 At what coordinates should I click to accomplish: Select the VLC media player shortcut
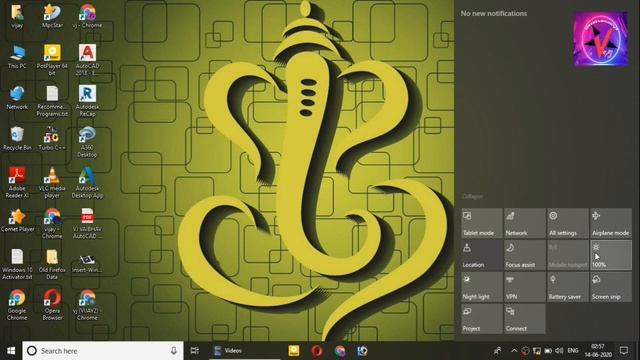tap(52, 182)
